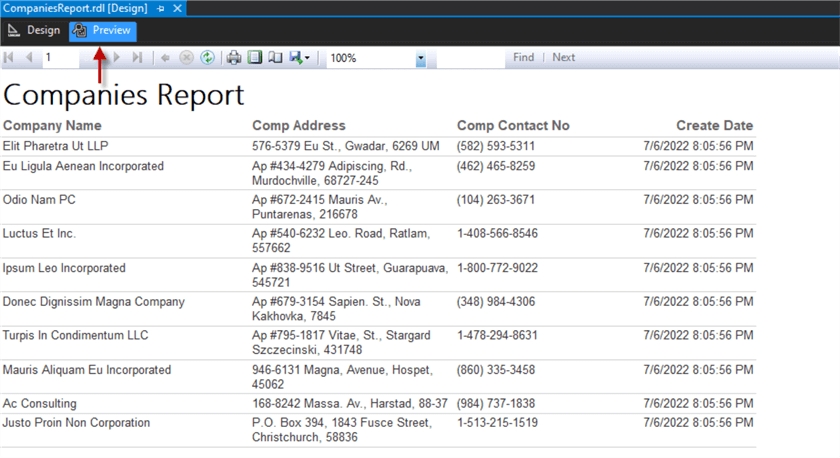Screen dimensions: 840x458
Task: Click the Create Date column header
Action: pos(715,125)
